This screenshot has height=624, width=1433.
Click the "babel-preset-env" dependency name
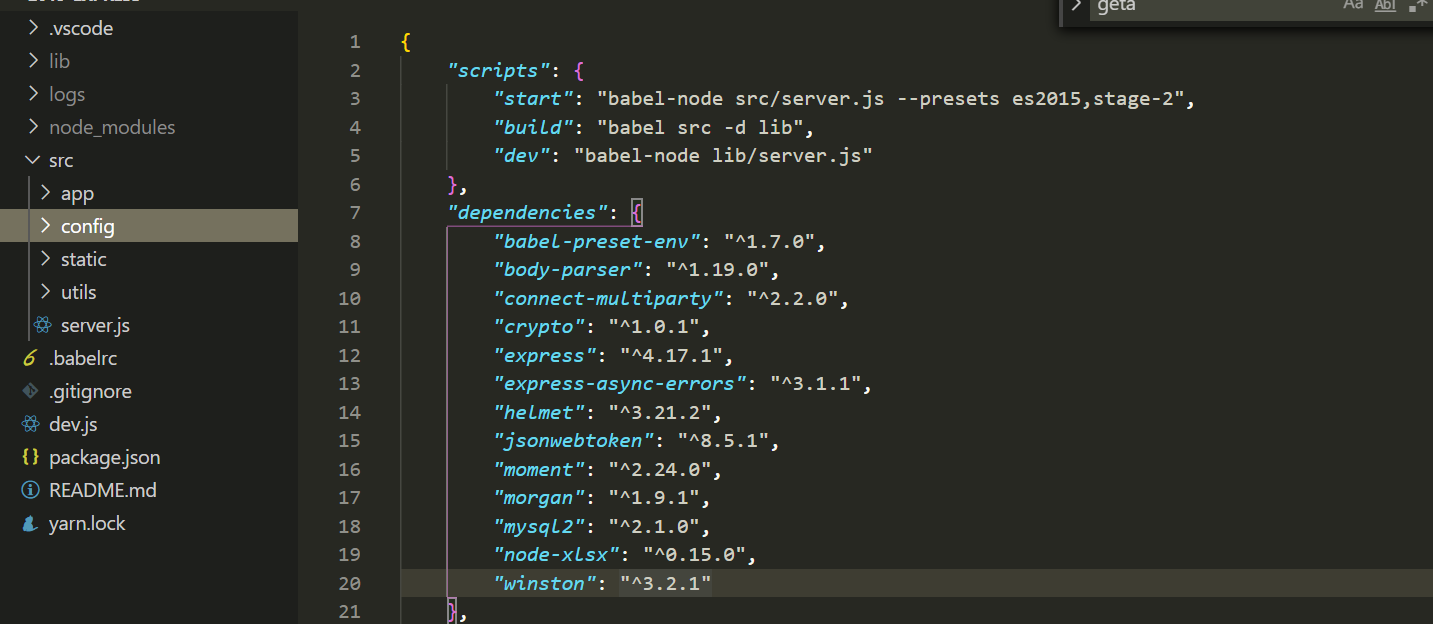597,241
